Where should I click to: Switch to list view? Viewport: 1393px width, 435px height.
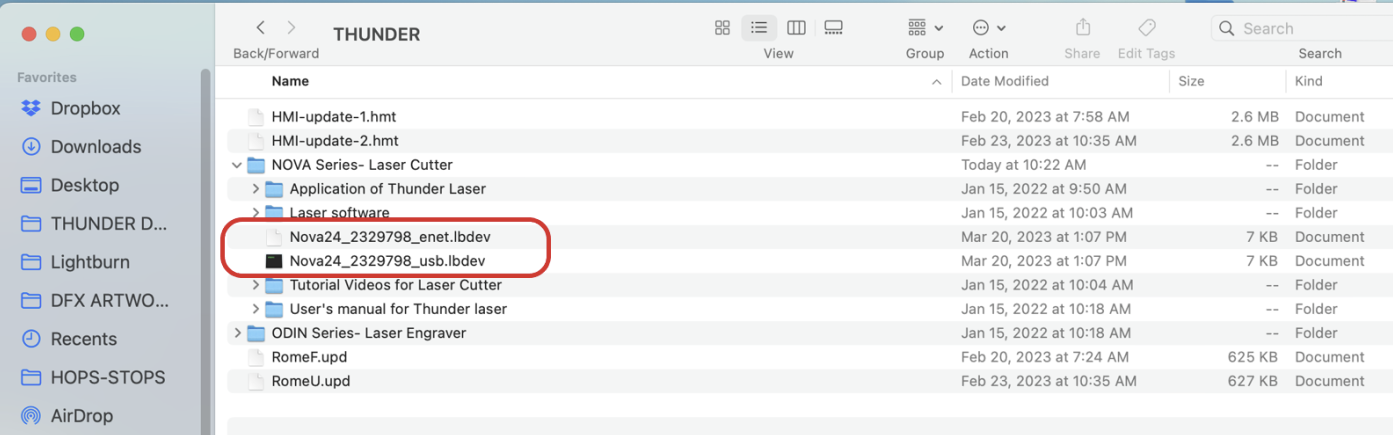point(759,28)
